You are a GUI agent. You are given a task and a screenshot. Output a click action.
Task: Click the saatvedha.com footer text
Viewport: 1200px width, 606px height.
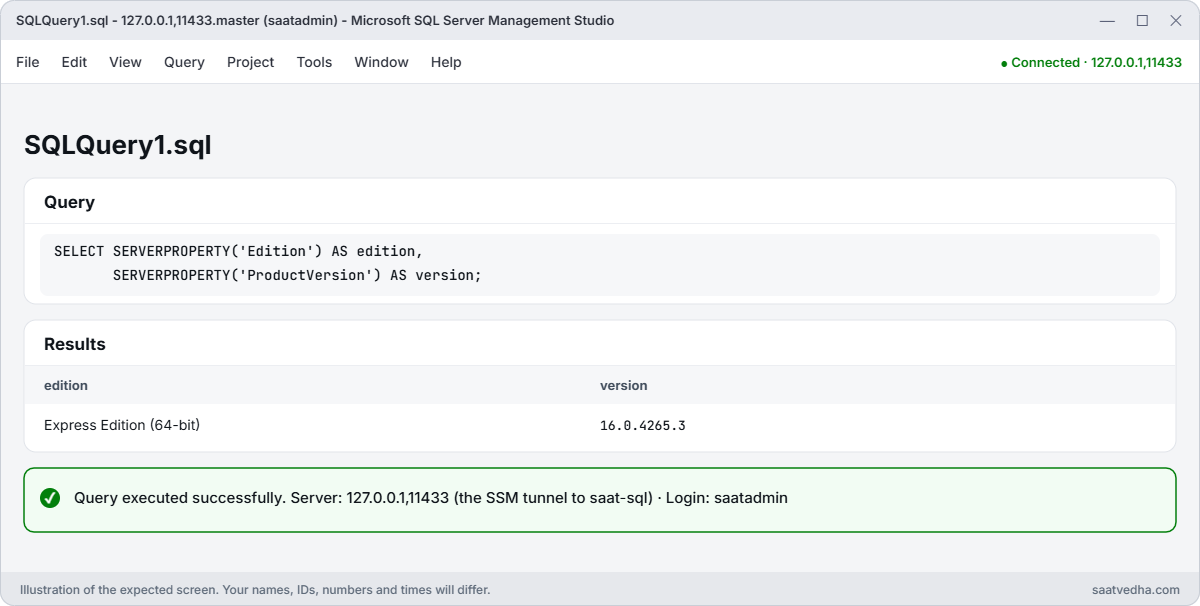(1136, 590)
